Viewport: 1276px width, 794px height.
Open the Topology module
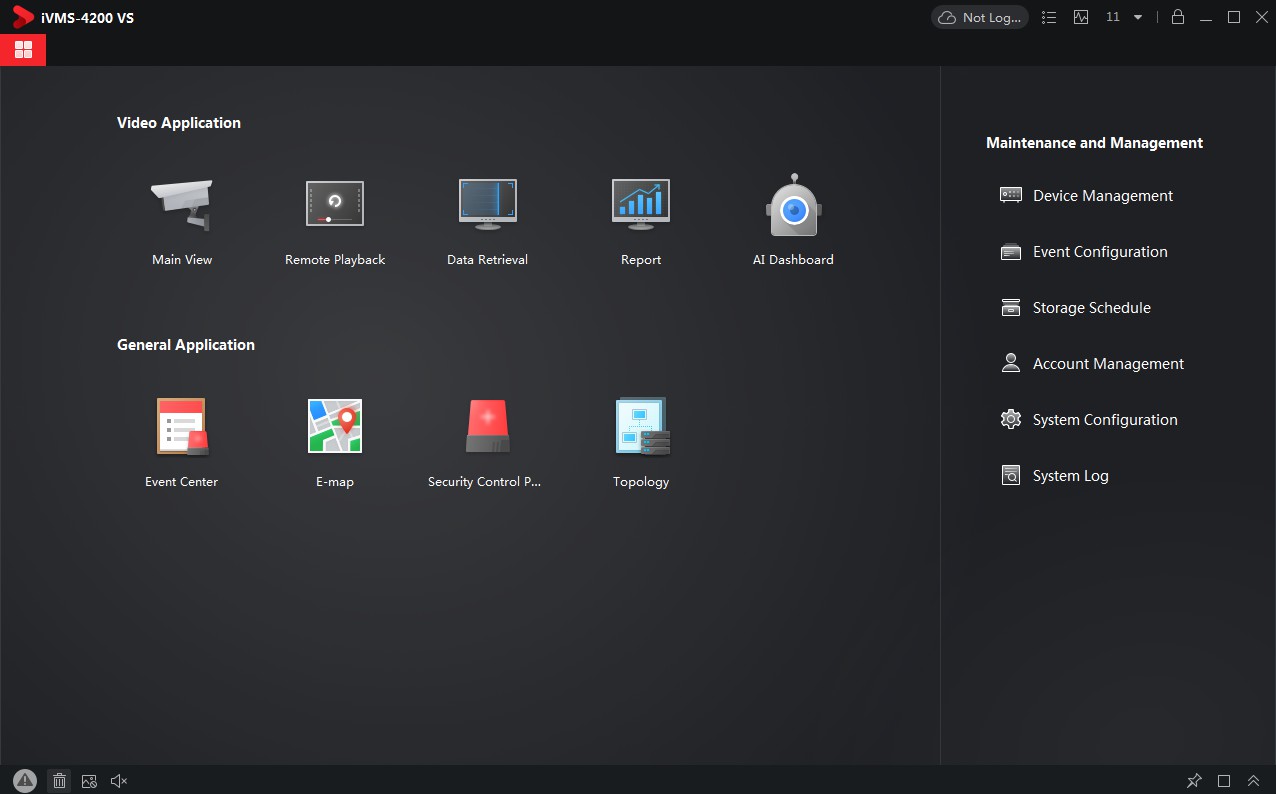640,427
